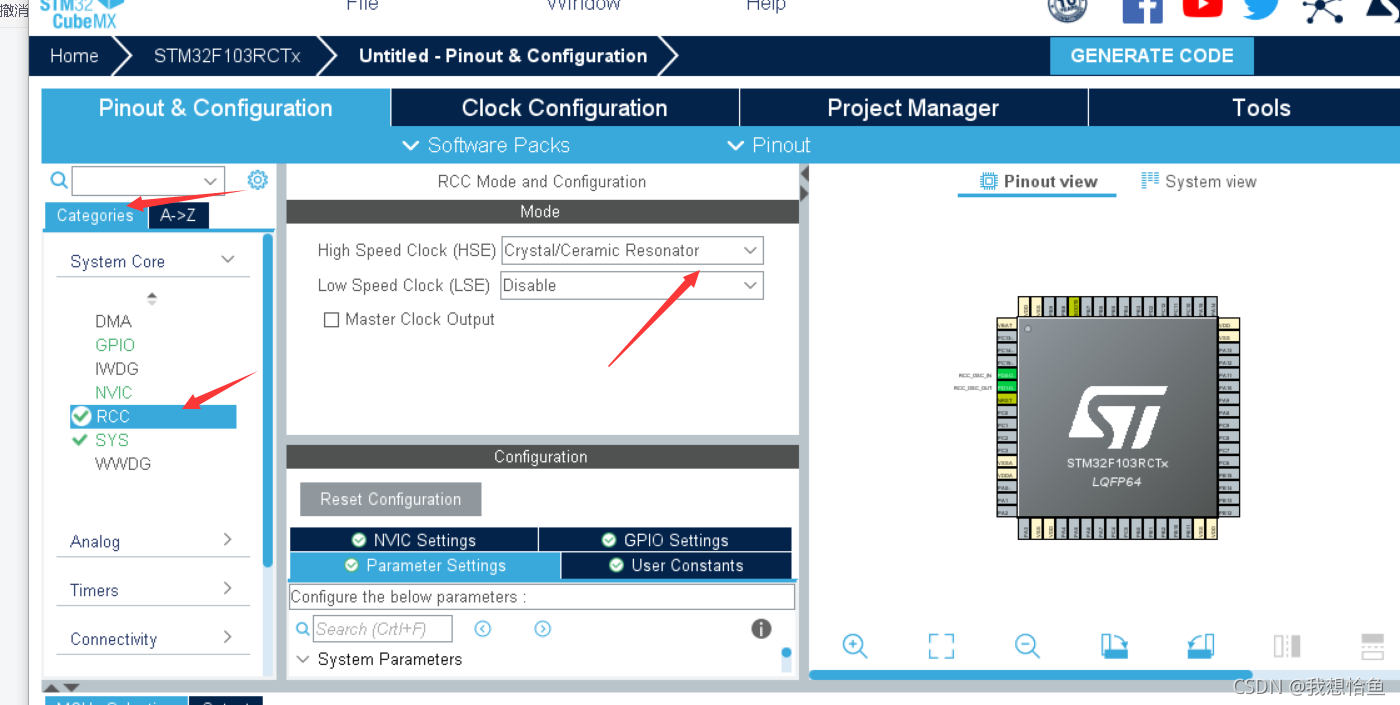The width and height of the screenshot is (1400, 705).
Task: Open the category search combo box arrow
Action: [210, 181]
